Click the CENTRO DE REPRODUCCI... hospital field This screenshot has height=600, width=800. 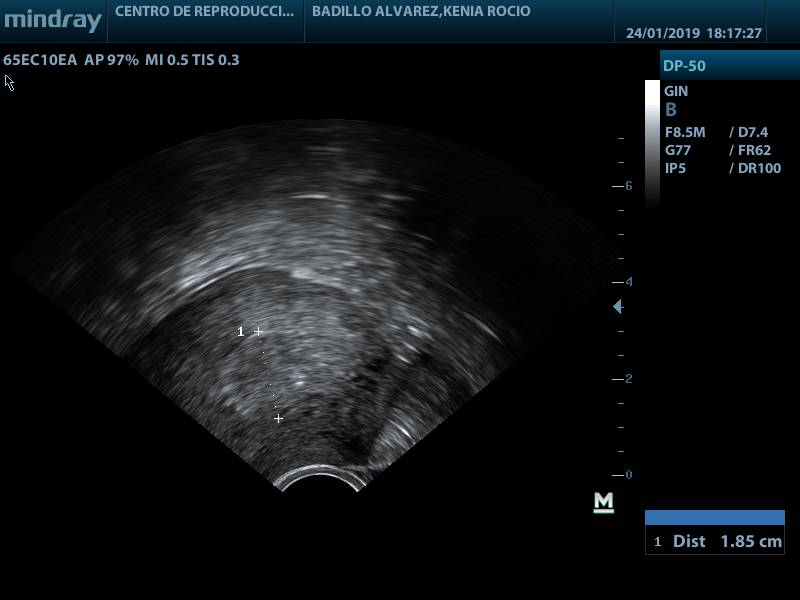[204, 12]
